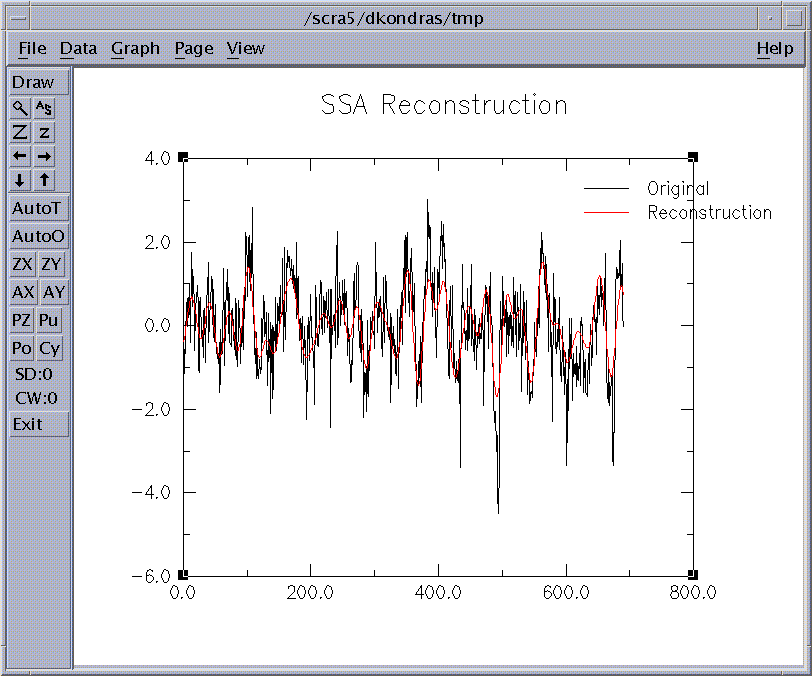Click the AutoO button

pos(39,237)
